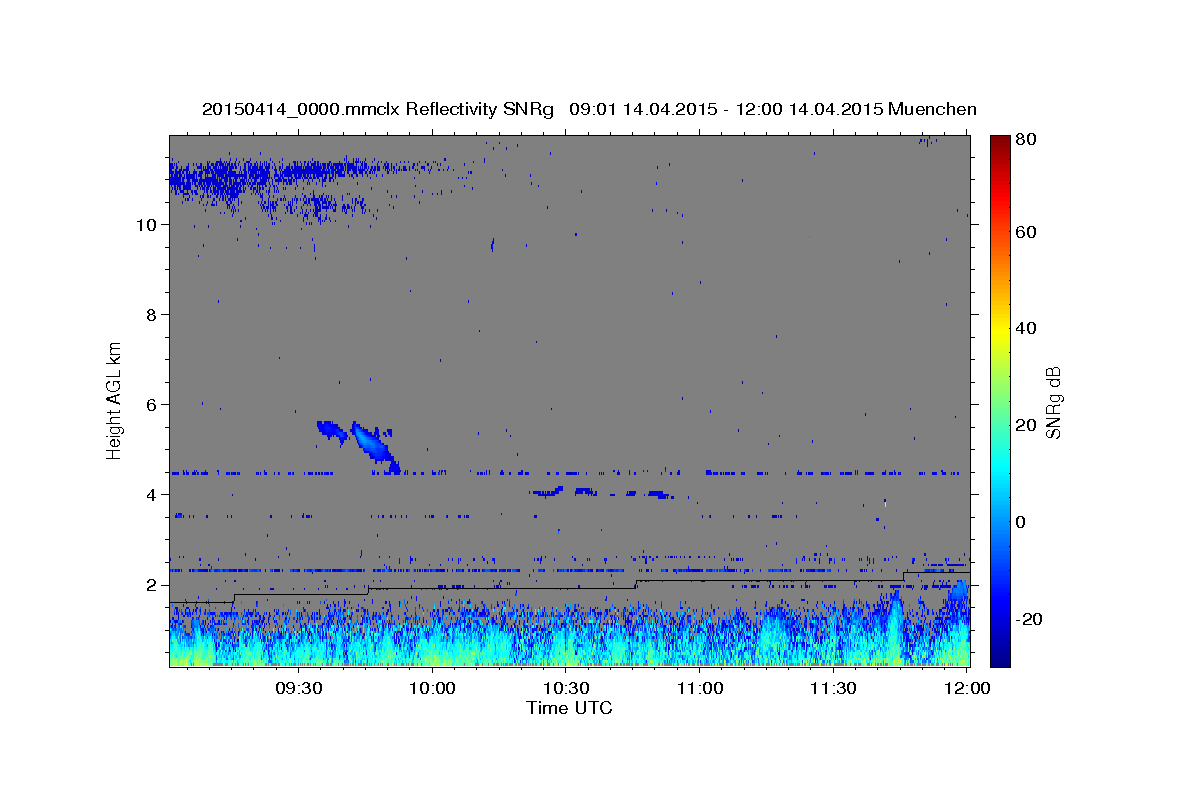Click the 'SNRg dB' colorbar label
The width and height of the screenshot is (1200, 800).
coord(1053,402)
